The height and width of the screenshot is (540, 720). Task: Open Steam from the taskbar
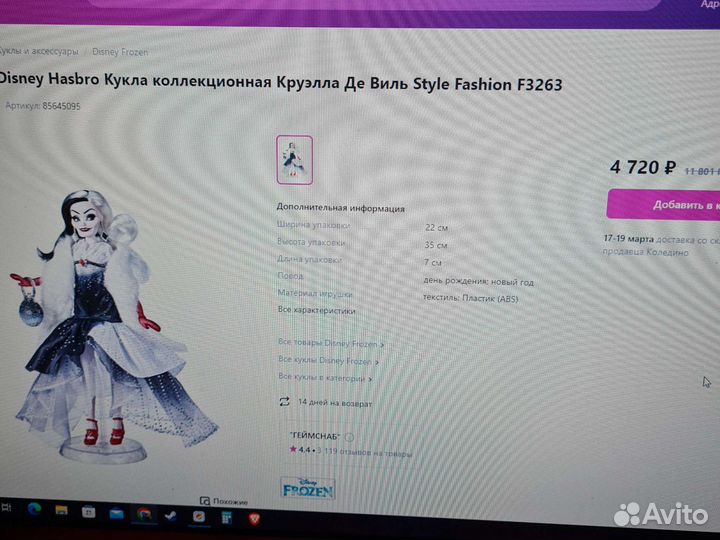171,516
